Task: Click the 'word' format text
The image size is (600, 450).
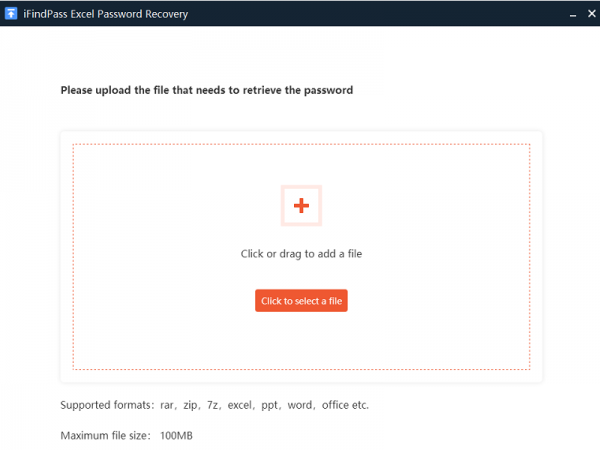Action: tap(300, 405)
